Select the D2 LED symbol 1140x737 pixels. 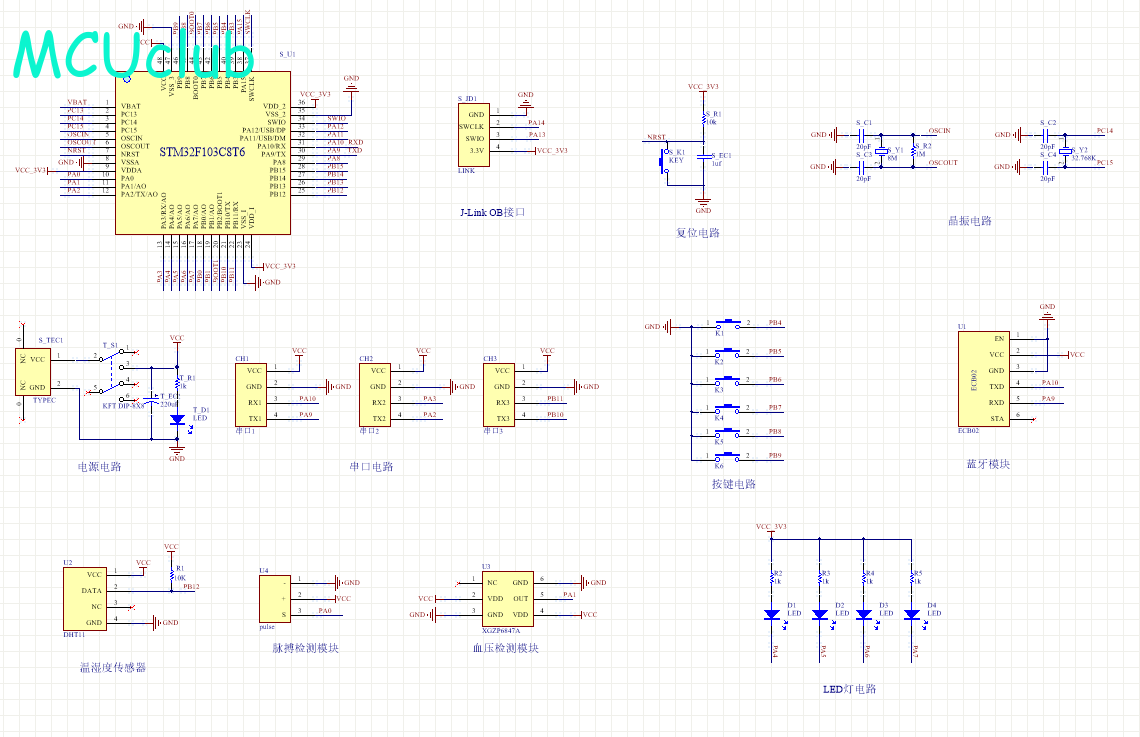pos(819,615)
